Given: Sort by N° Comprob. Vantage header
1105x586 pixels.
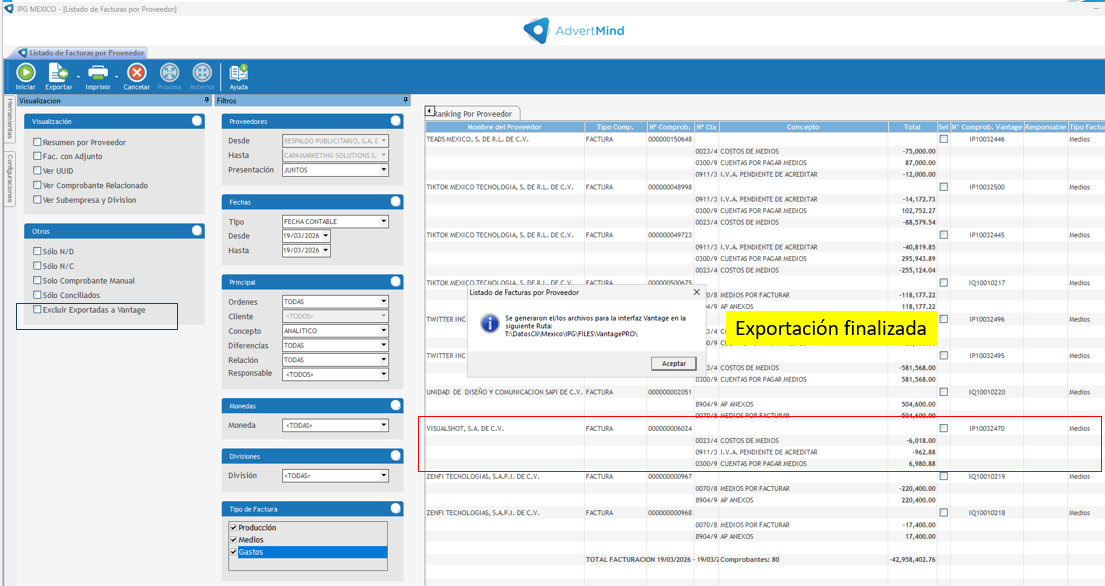Looking at the screenshot, I should pos(987,127).
